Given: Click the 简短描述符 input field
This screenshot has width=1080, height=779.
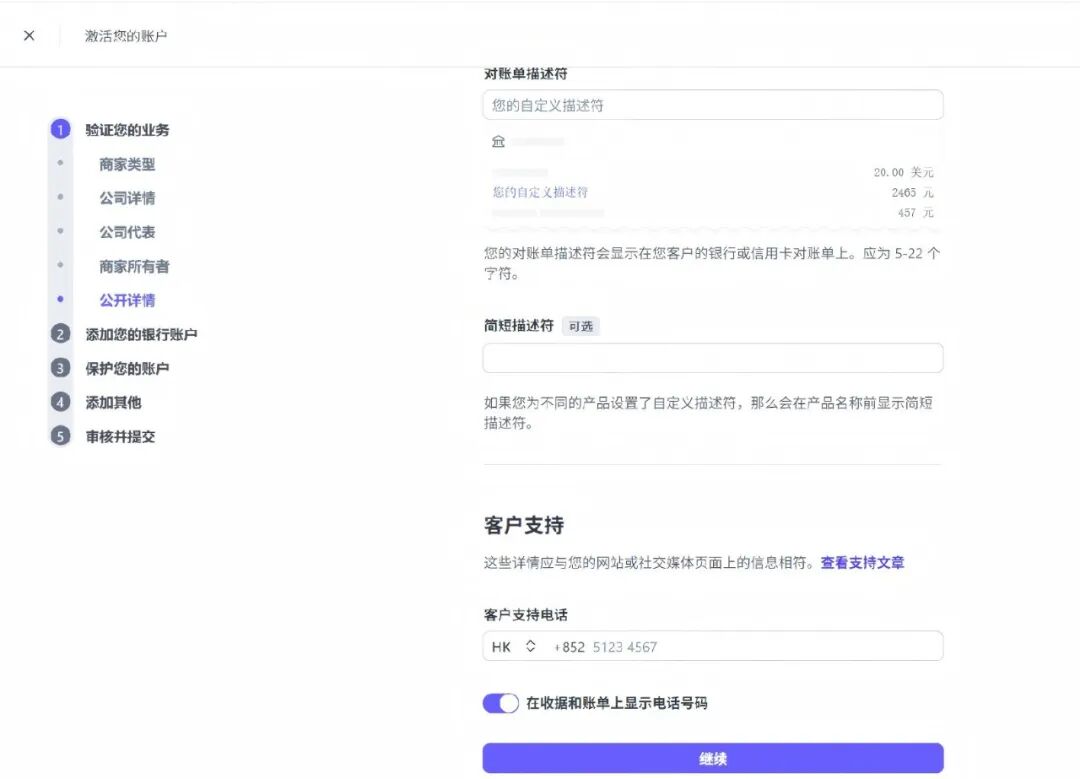Looking at the screenshot, I should [712, 358].
